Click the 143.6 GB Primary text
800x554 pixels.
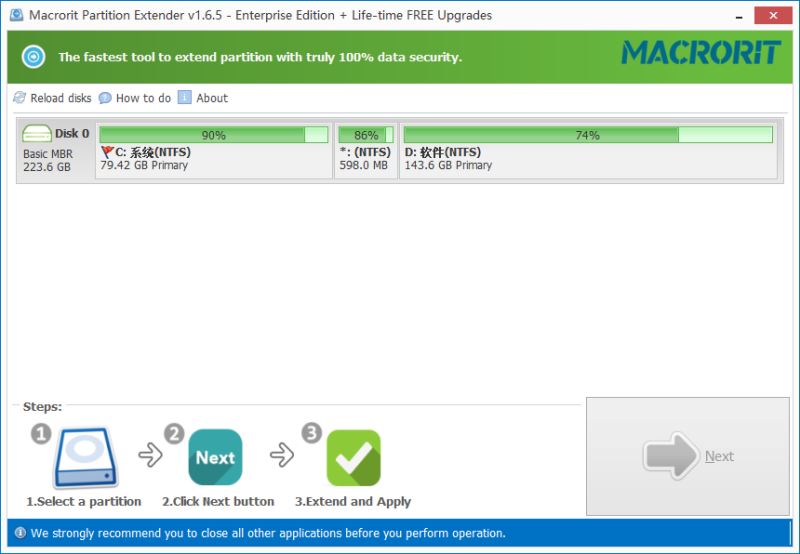click(x=448, y=165)
